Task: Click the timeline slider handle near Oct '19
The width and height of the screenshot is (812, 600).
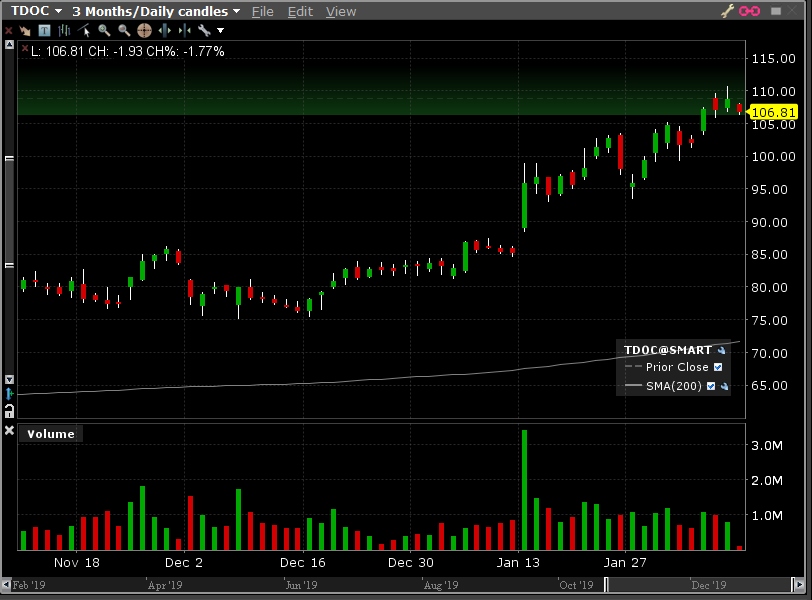Action: coord(606,584)
